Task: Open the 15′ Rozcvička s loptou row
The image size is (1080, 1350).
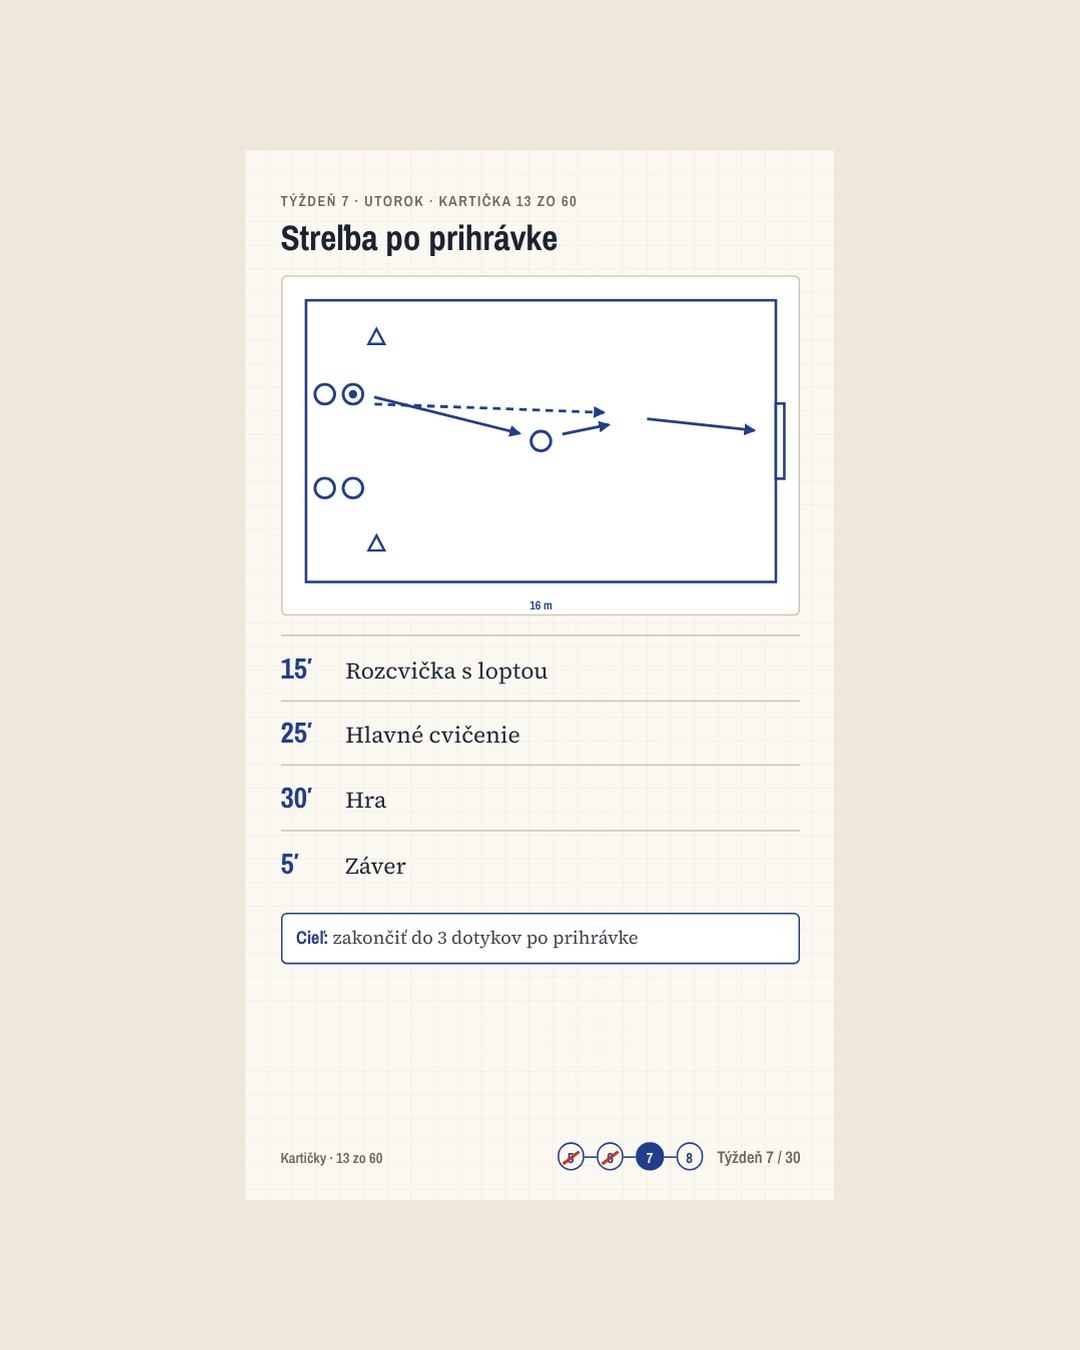Action: pyautogui.click(x=540, y=669)
